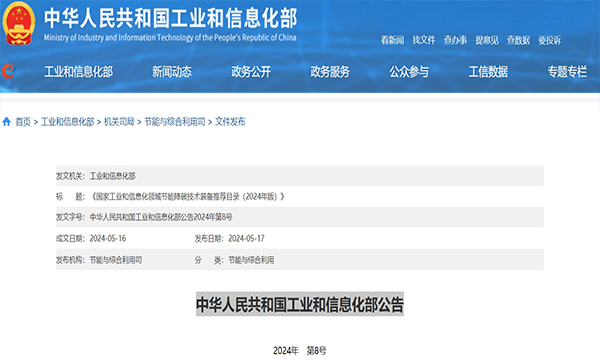Click the 发布机构 field label
This screenshot has width=600, height=360.
pos(71,260)
